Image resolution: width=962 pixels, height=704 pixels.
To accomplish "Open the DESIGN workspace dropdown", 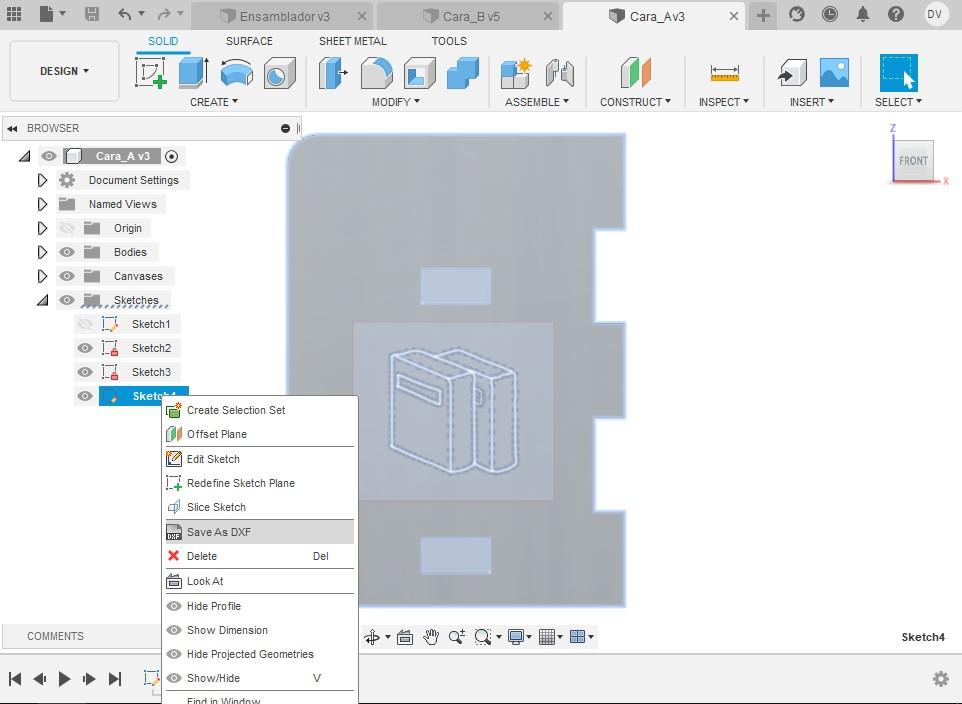I will (x=64, y=71).
